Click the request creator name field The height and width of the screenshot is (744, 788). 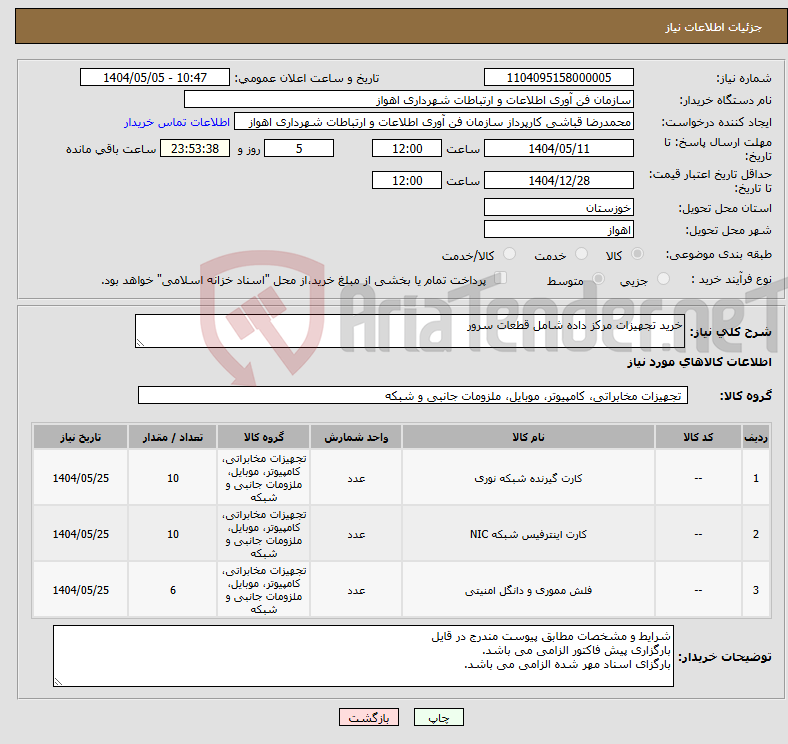tap(434, 122)
